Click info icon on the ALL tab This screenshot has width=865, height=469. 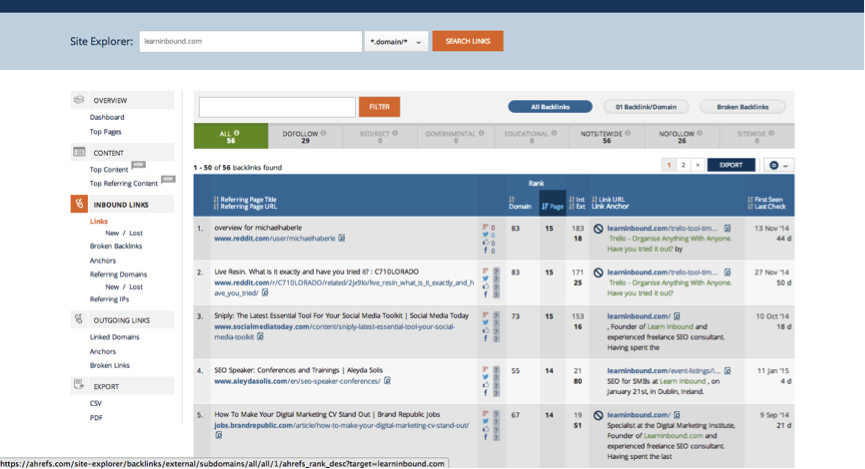[x=237, y=133]
